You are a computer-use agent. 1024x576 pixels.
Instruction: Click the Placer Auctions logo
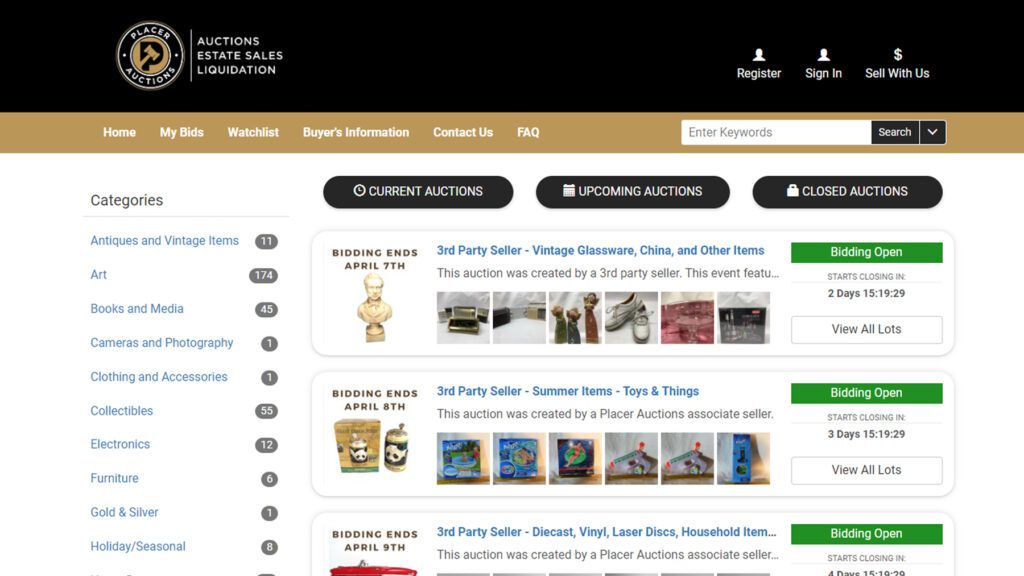tap(199, 56)
